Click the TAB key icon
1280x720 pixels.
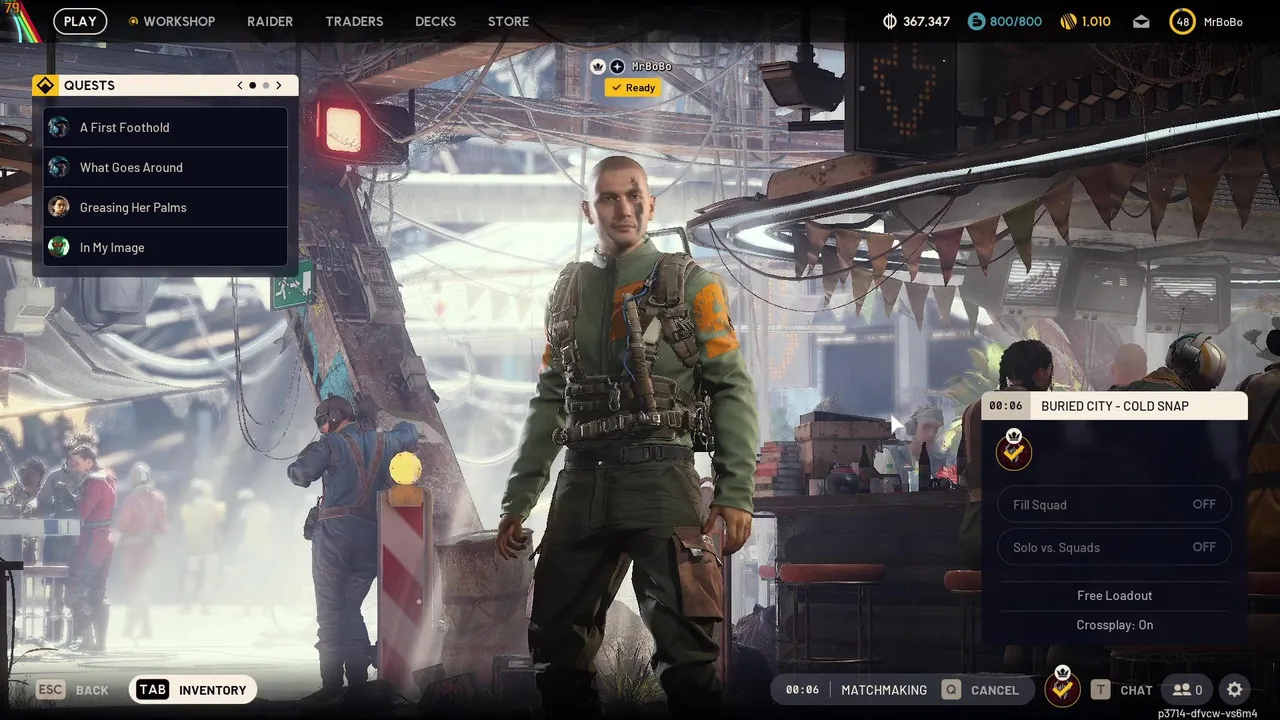152,690
